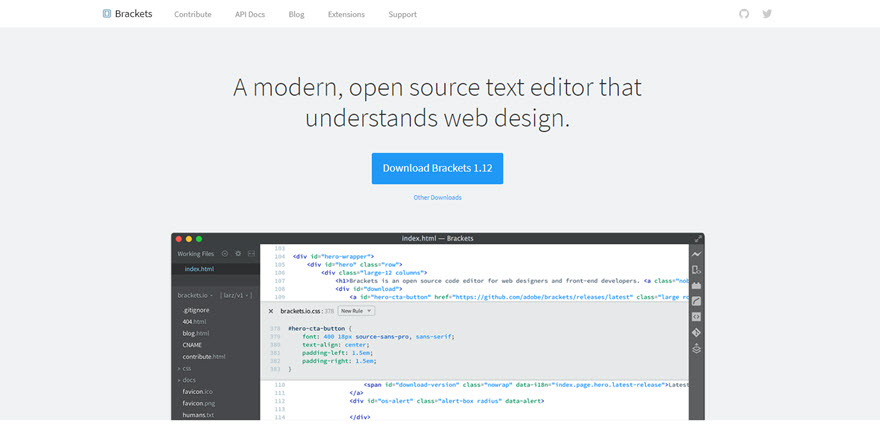
Task: Follow the Other Downloads link
Action: click(x=437, y=198)
